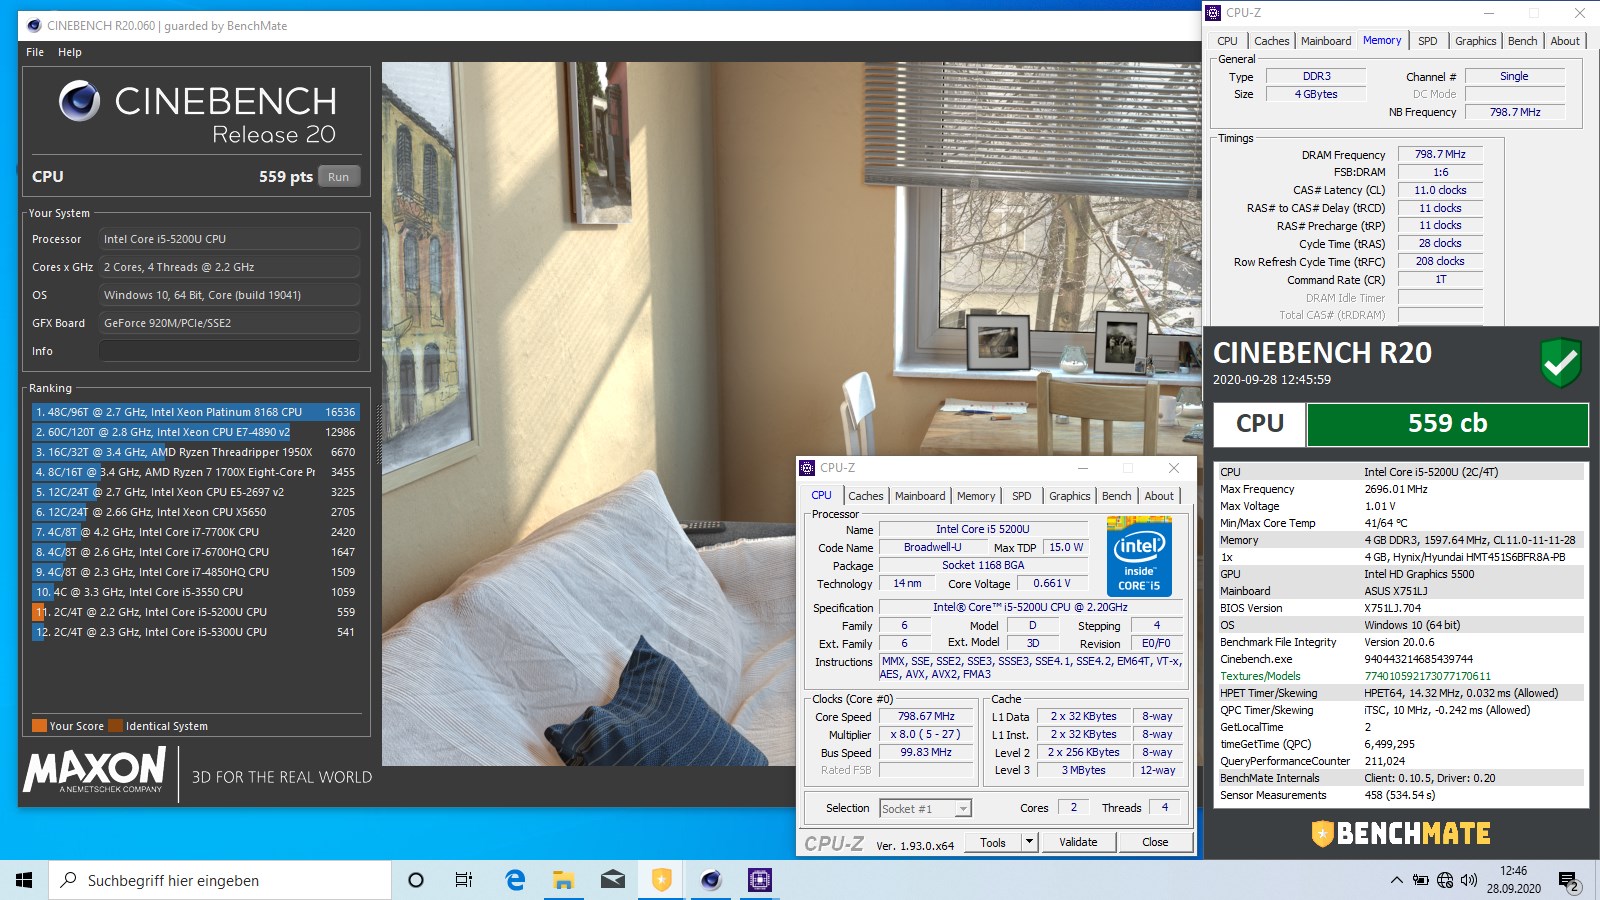Open Cortana circle icon in taskbar
Screen dimensions: 1600x900
coord(416,880)
